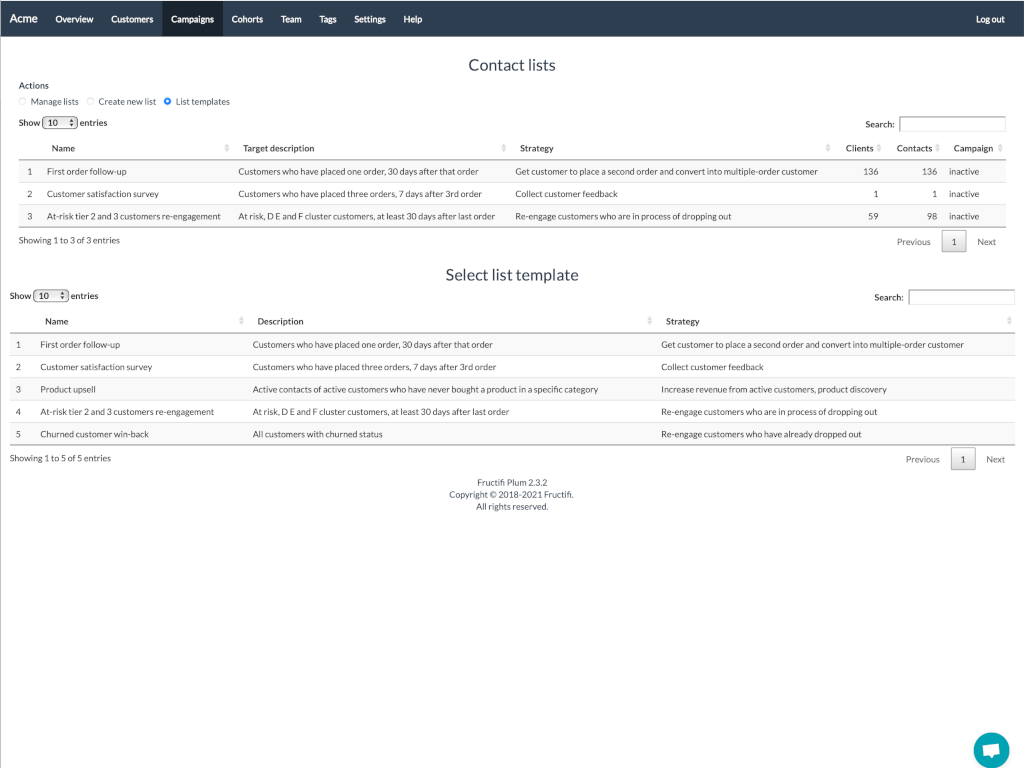Open contact lists entries-per-page dropdown
Image resolution: width=1024 pixels, height=768 pixels.
(60, 123)
